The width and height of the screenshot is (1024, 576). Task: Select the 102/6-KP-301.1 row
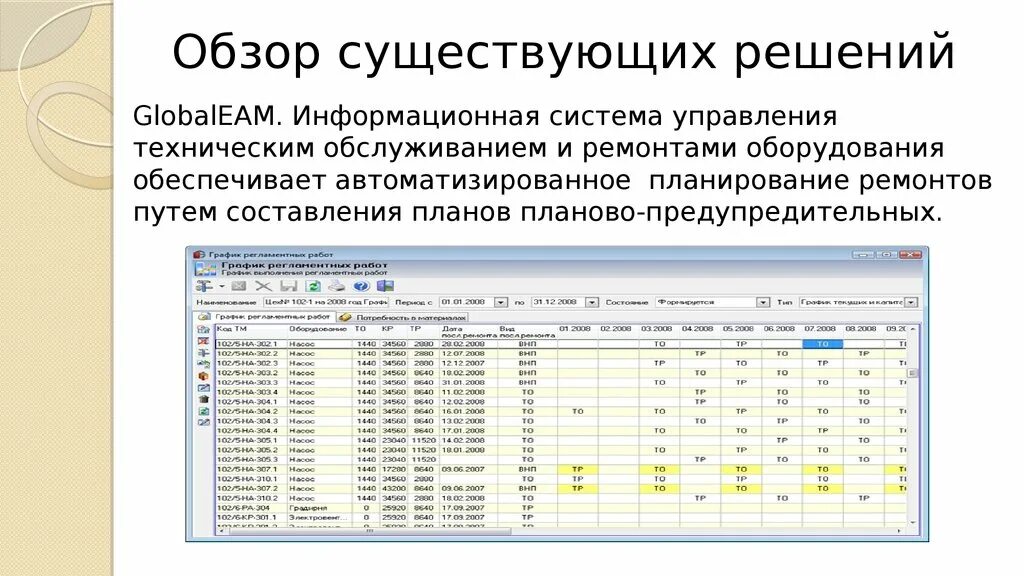(560, 517)
